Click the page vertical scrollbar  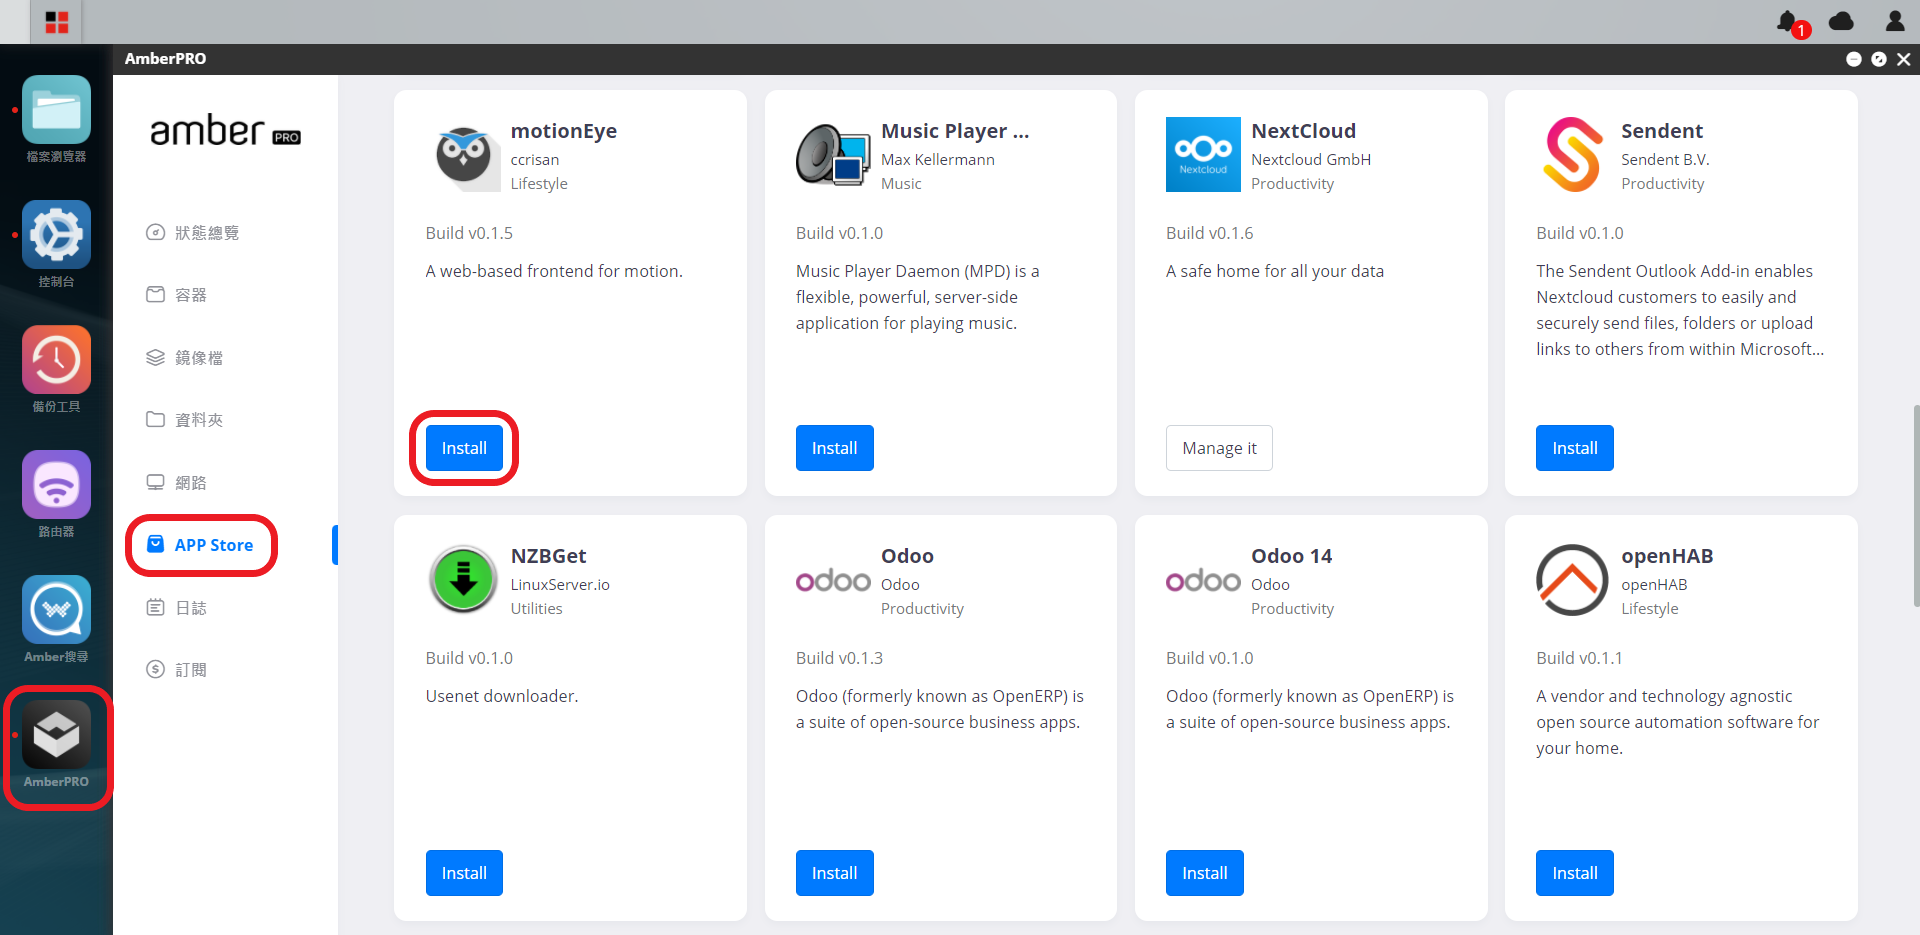click(x=1915, y=505)
